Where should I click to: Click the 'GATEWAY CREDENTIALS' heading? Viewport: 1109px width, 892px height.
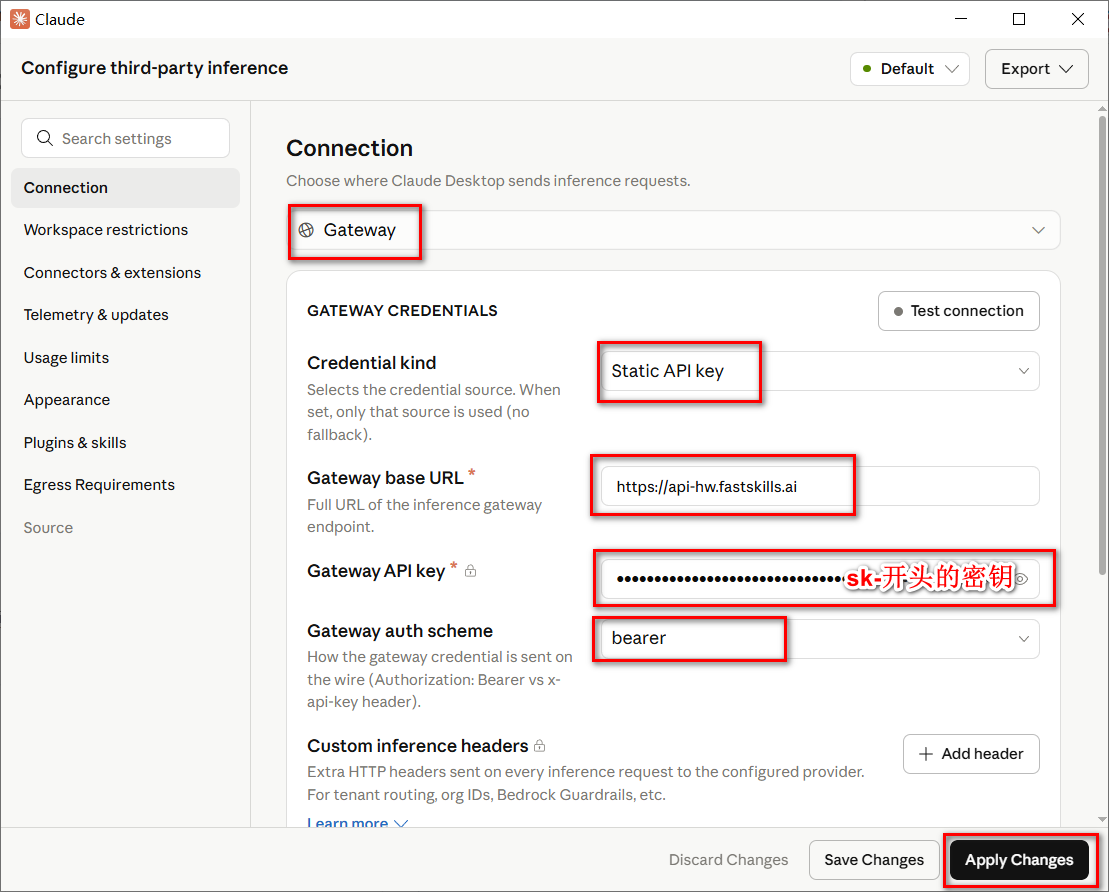click(402, 311)
